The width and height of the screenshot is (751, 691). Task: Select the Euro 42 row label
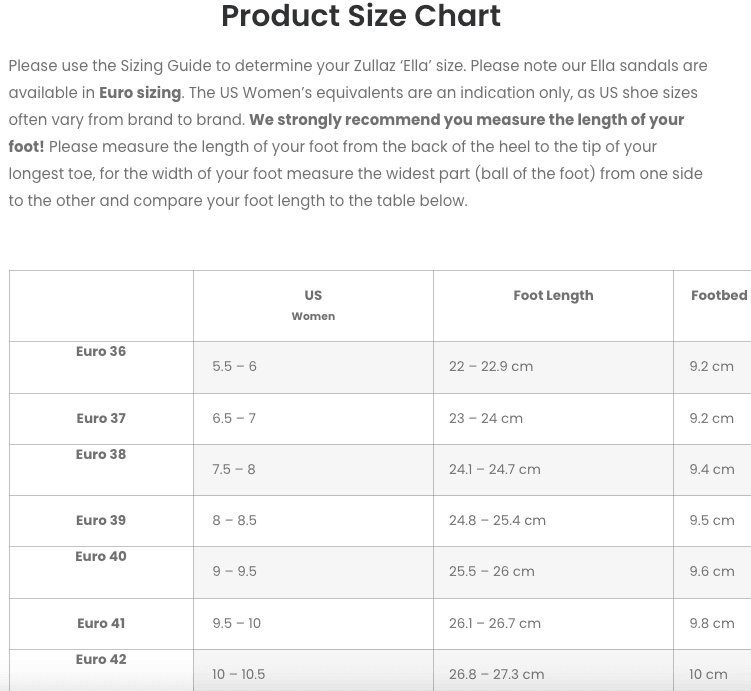click(101, 659)
